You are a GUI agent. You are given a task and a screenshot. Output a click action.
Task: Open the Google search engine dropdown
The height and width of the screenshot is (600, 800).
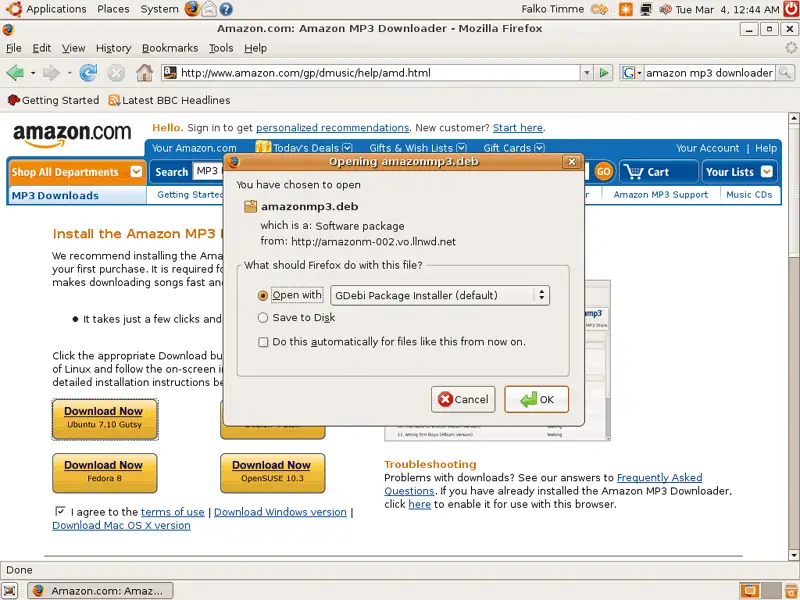631,73
